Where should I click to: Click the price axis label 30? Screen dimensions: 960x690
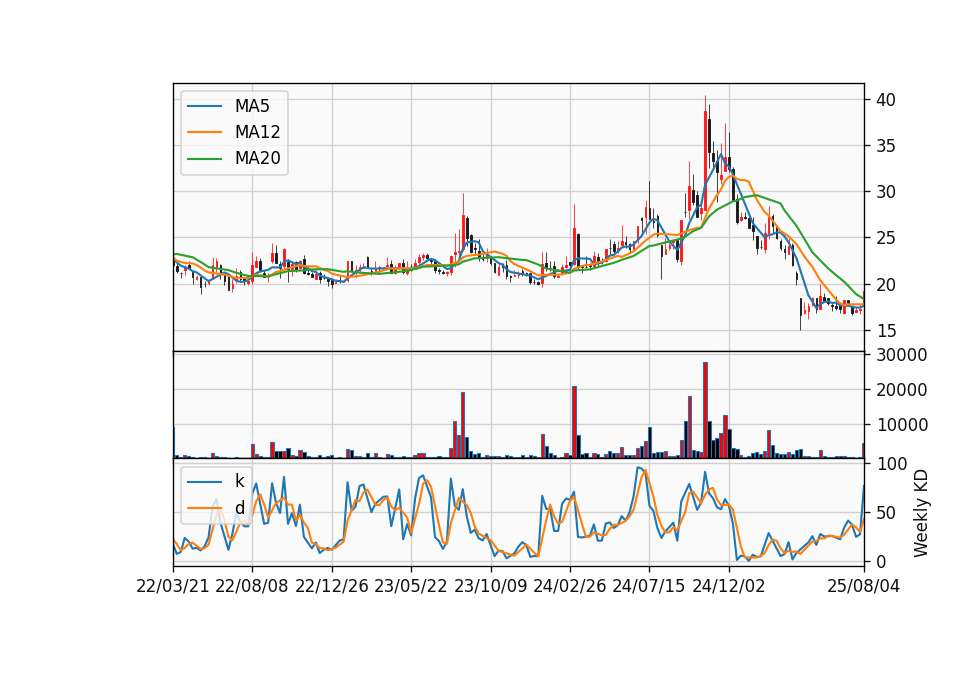pos(885,192)
